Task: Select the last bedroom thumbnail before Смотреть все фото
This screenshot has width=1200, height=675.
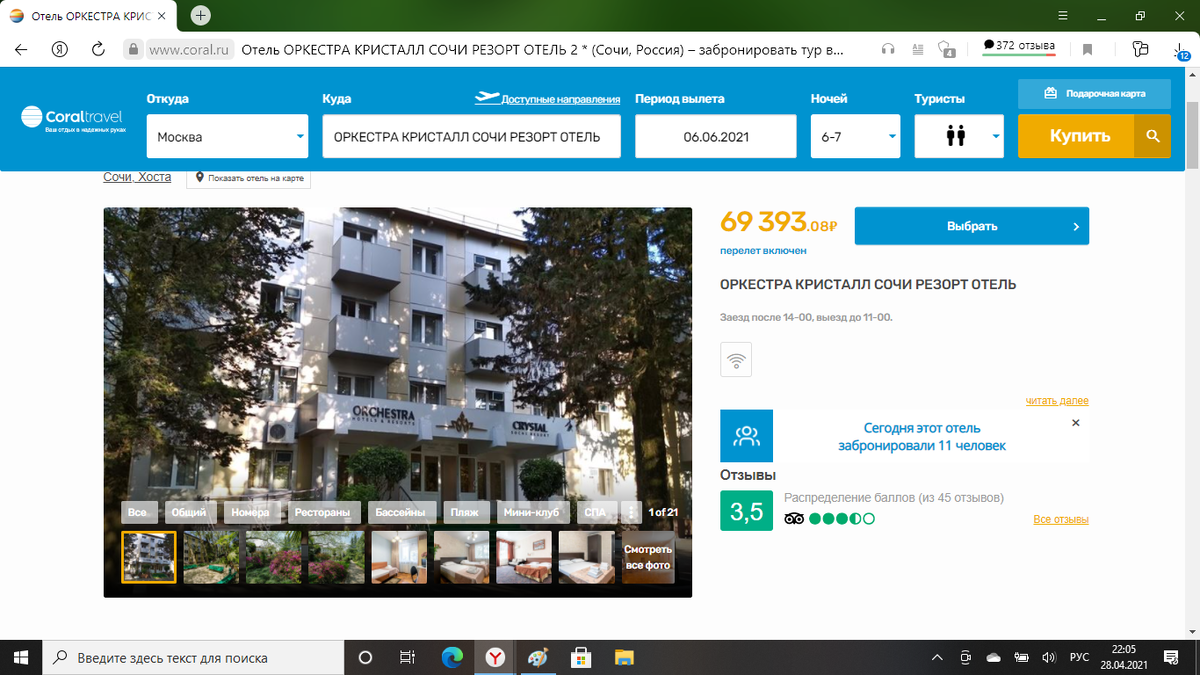Action: 586,557
